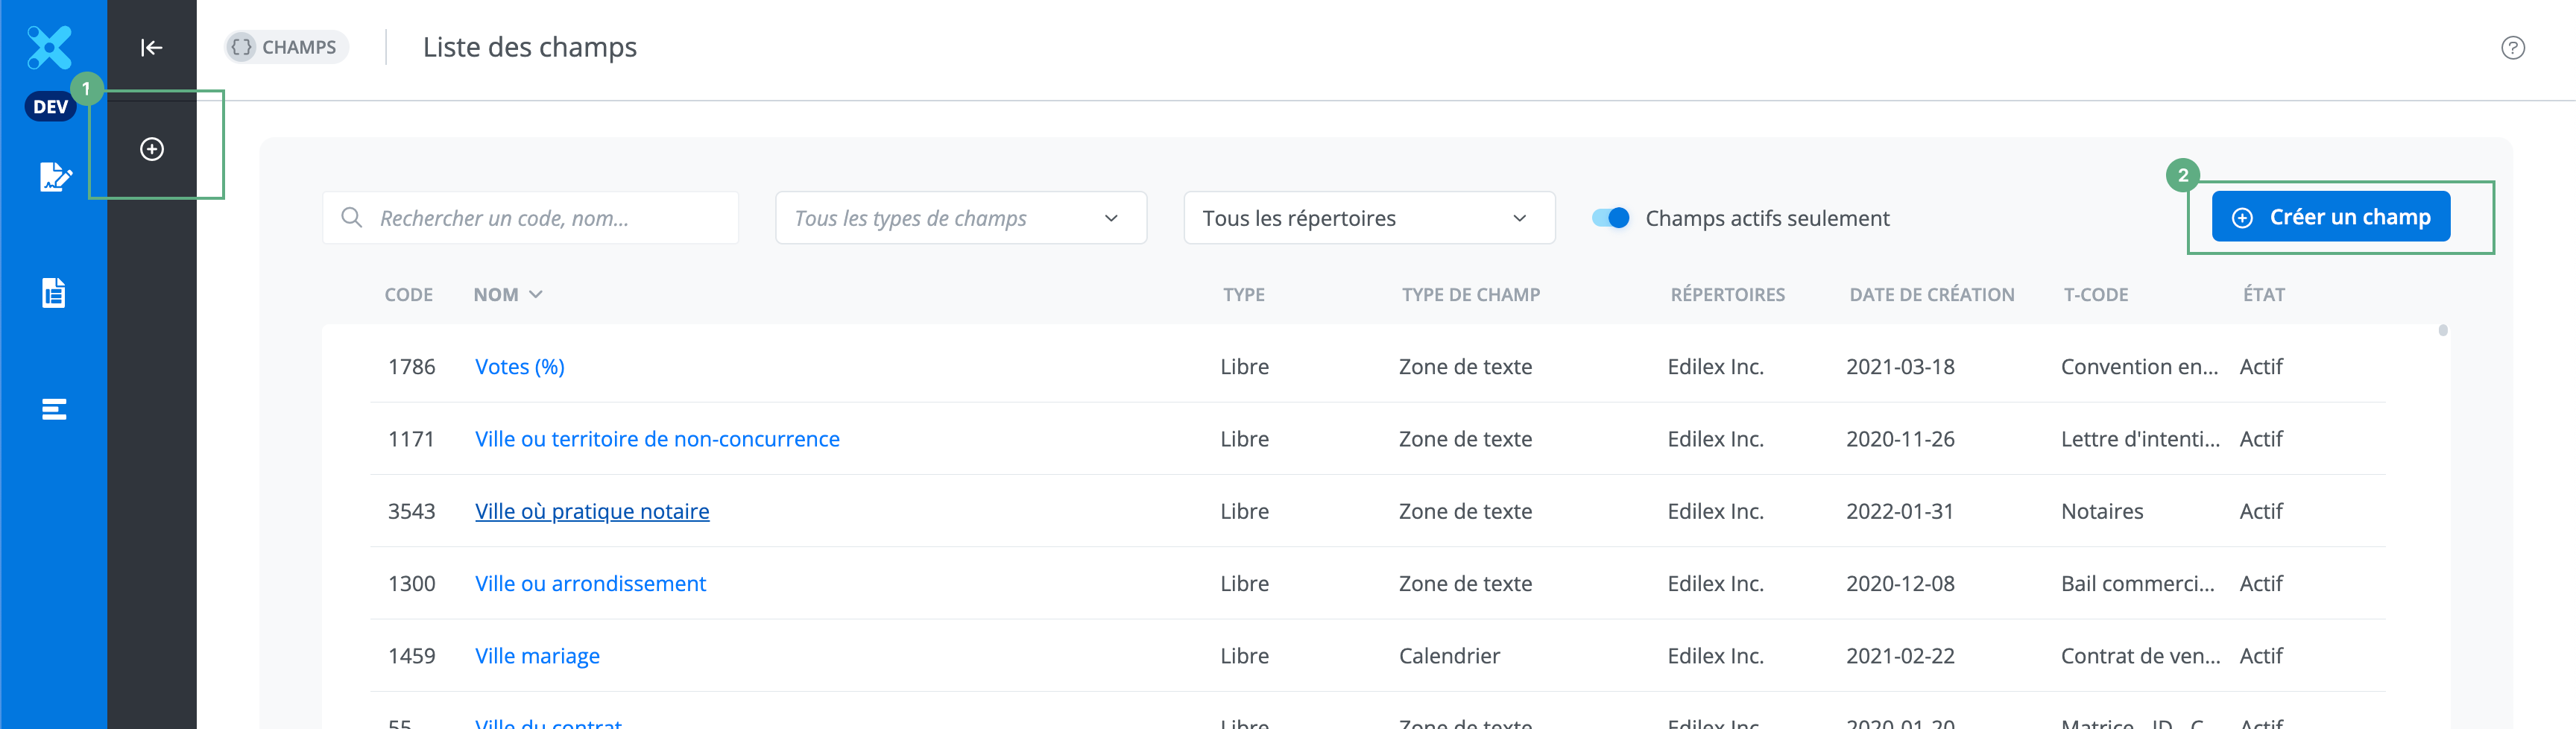The image size is (2576, 729).
Task: Open the Tous les types de champs dropdown
Action: 960,218
